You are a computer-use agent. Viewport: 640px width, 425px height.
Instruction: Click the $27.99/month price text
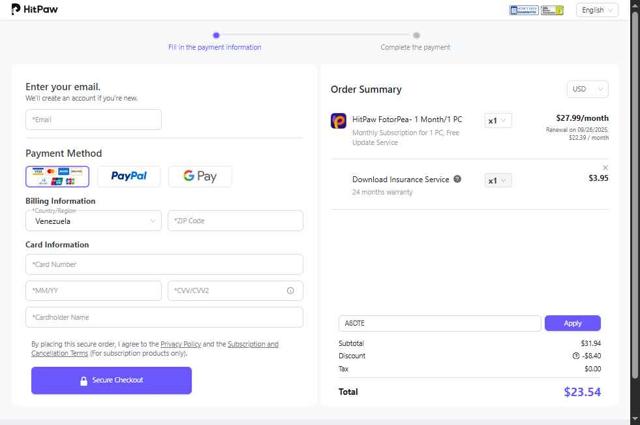tap(582, 118)
